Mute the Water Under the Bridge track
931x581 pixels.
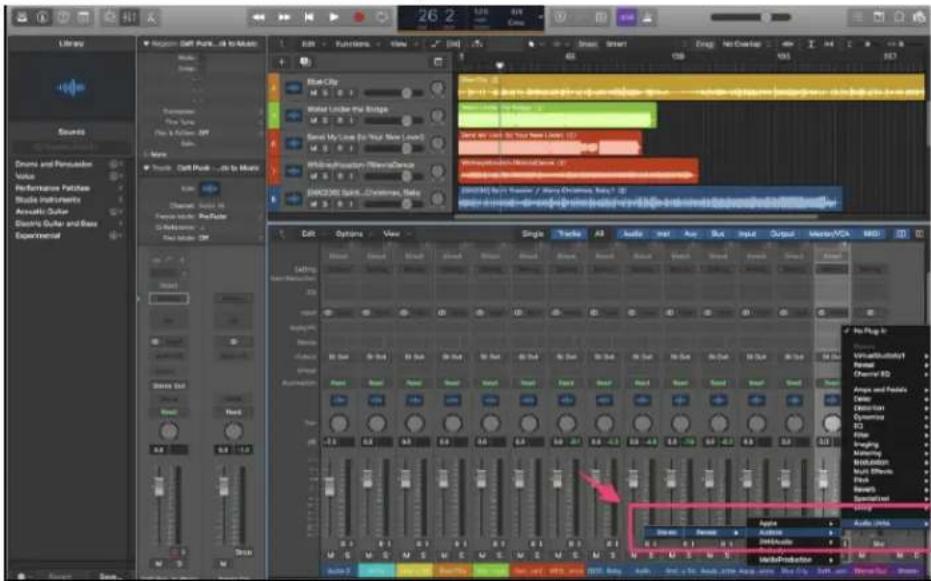click(314, 120)
